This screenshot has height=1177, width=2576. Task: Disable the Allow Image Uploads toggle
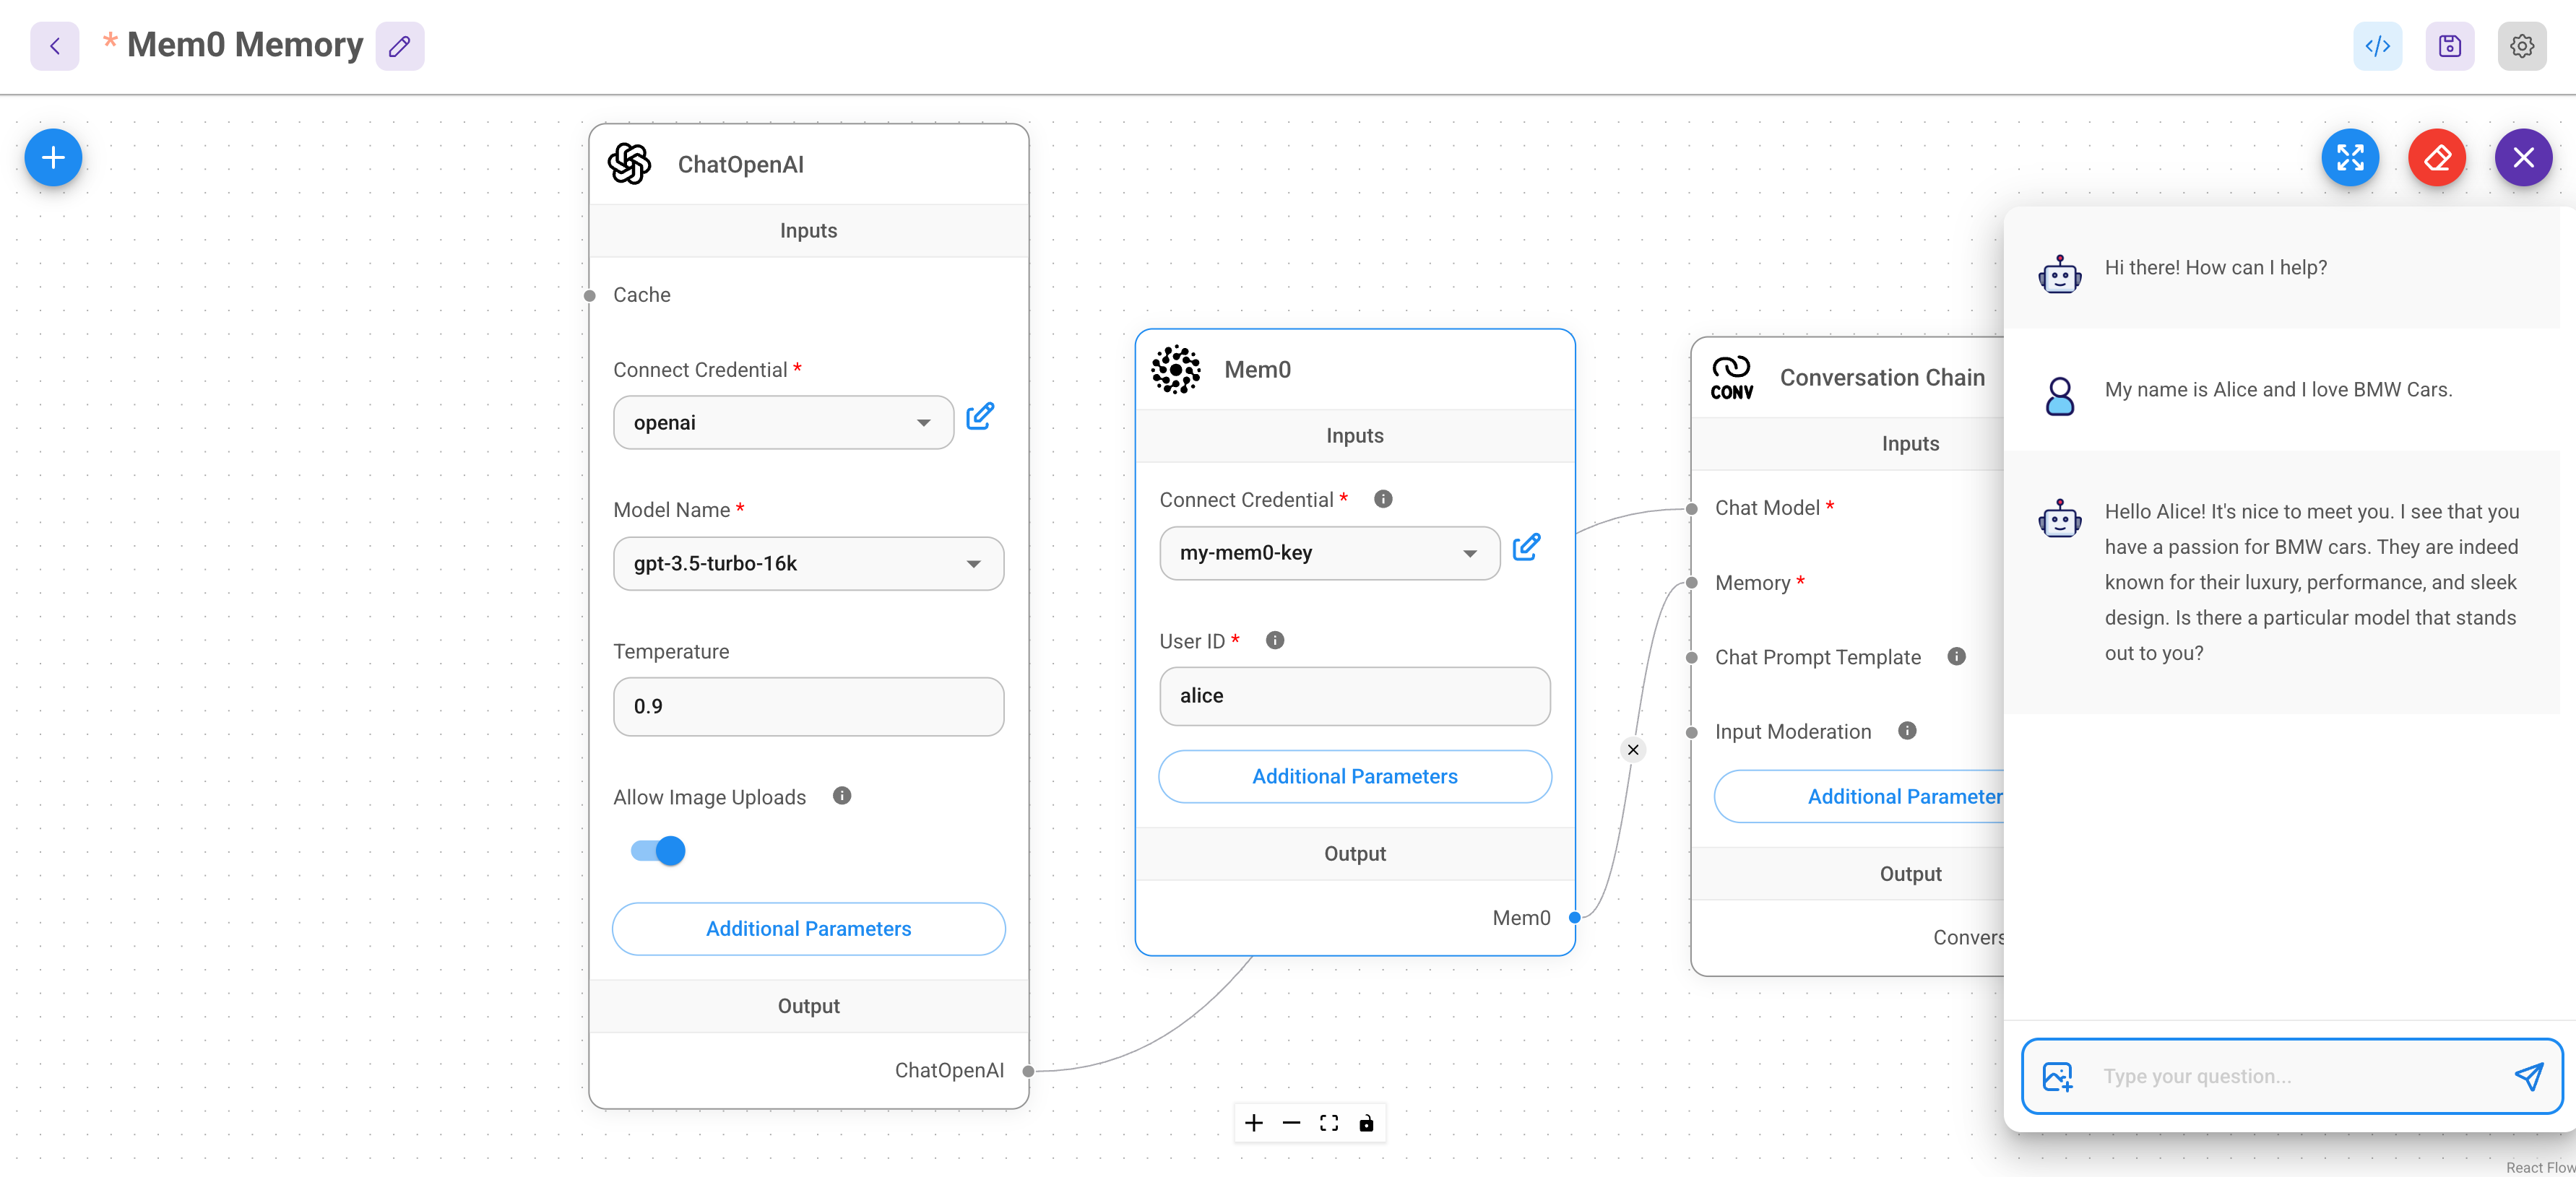coord(657,850)
